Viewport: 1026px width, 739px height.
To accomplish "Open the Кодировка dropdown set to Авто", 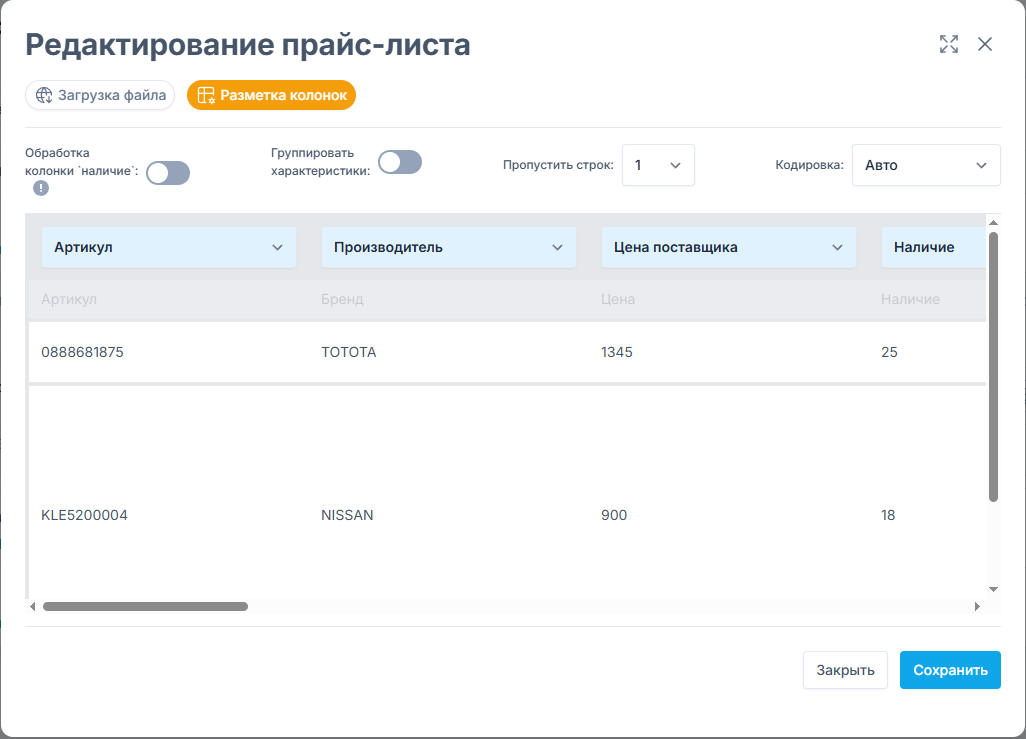I will coord(925,165).
